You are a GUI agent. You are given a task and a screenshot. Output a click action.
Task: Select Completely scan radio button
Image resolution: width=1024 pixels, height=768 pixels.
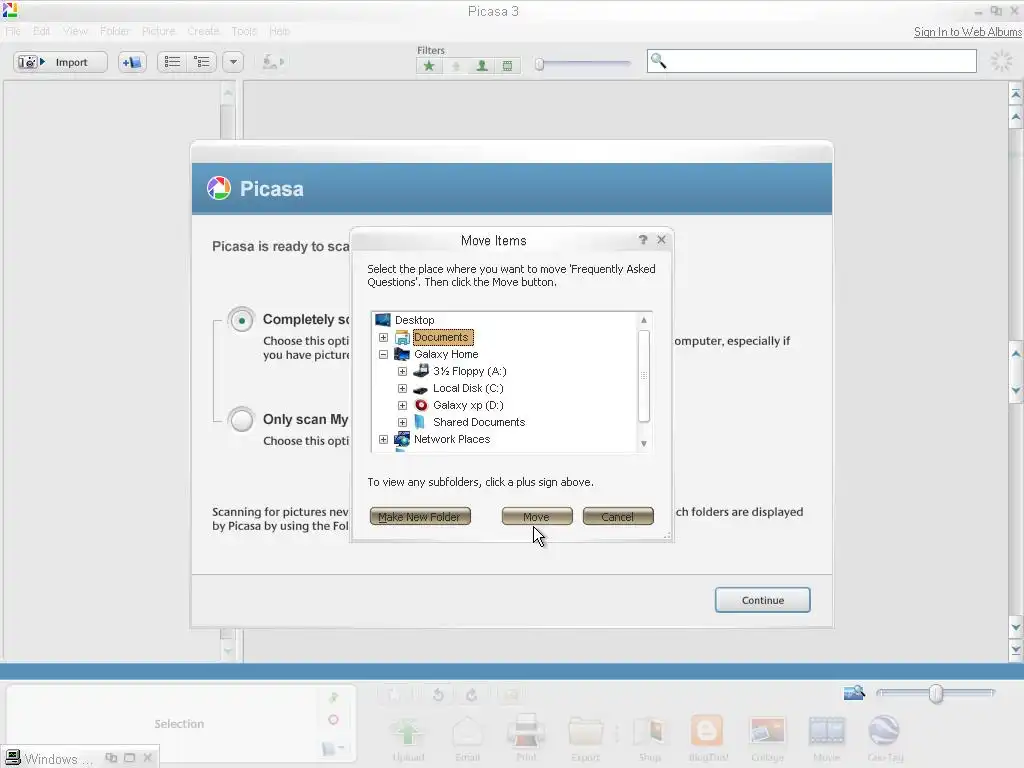(242, 320)
